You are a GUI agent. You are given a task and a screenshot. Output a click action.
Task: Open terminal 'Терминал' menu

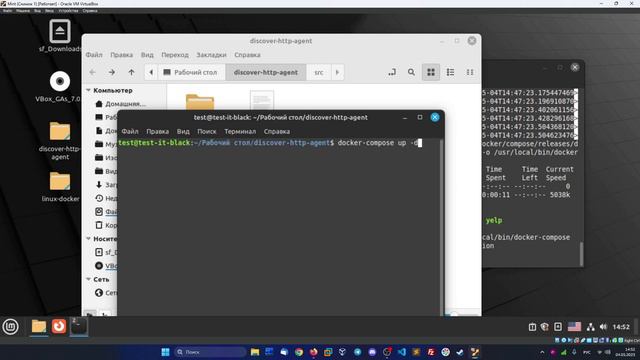[240, 131]
